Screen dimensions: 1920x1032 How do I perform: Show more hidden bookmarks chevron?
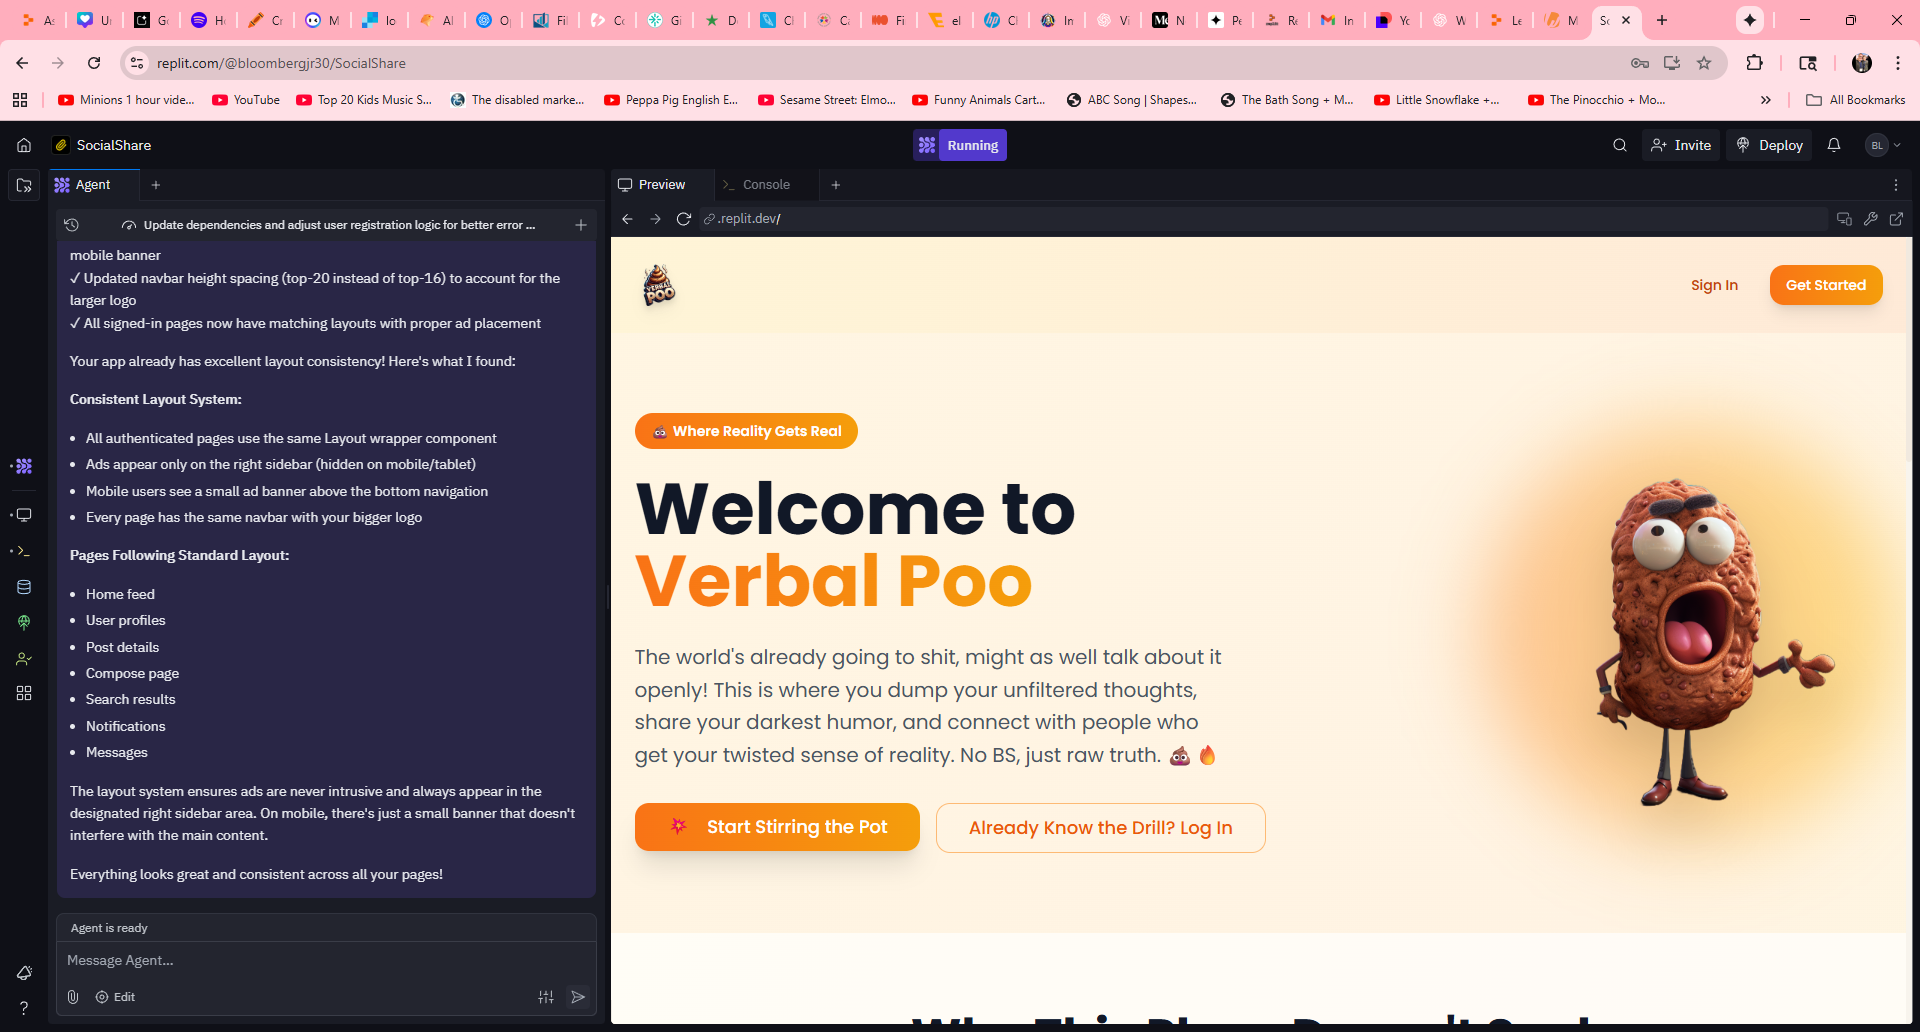click(1765, 100)
